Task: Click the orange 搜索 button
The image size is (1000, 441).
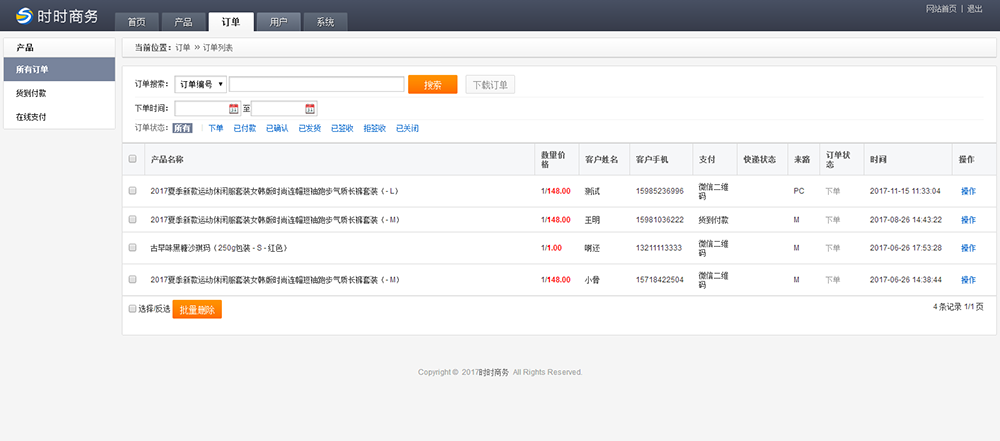Action: point(432,85)
